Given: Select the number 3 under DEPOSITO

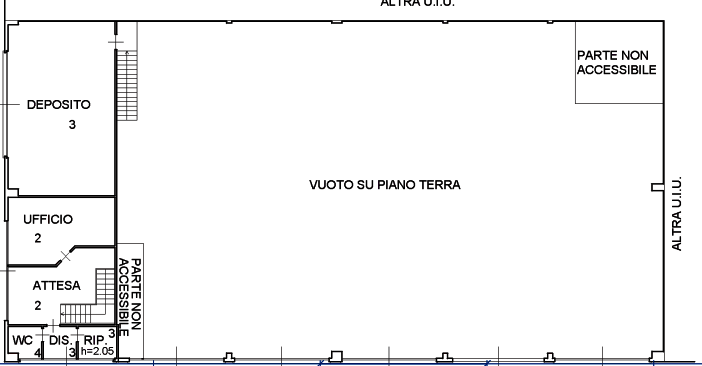Looking at the screenshot, I should click(x=72, y=125).
